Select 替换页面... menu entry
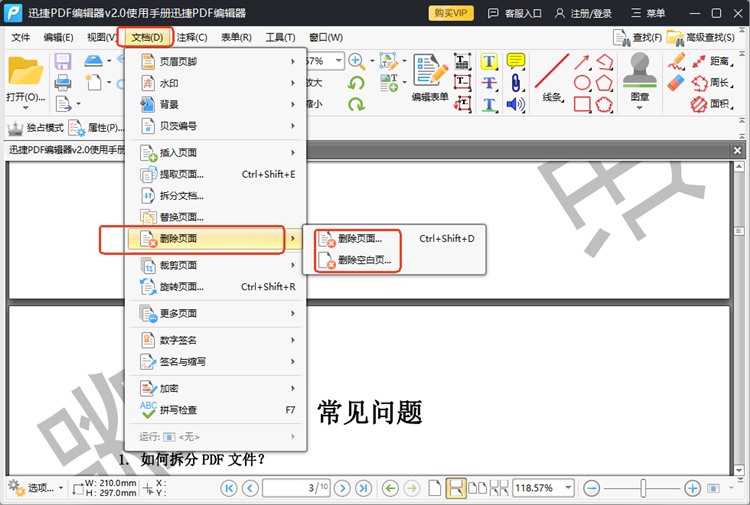The width and height of the screenshot is (750, 505). pos(215,217)
